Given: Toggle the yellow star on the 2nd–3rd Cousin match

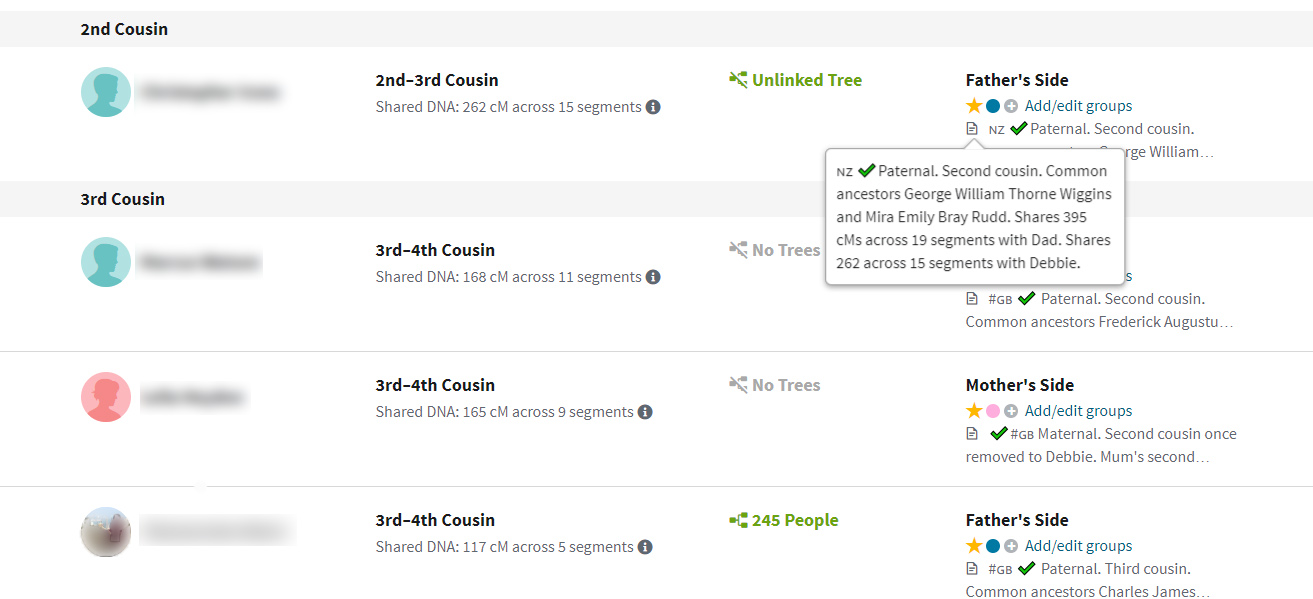Looking at the screenshot, I should [x=974, y=106].
